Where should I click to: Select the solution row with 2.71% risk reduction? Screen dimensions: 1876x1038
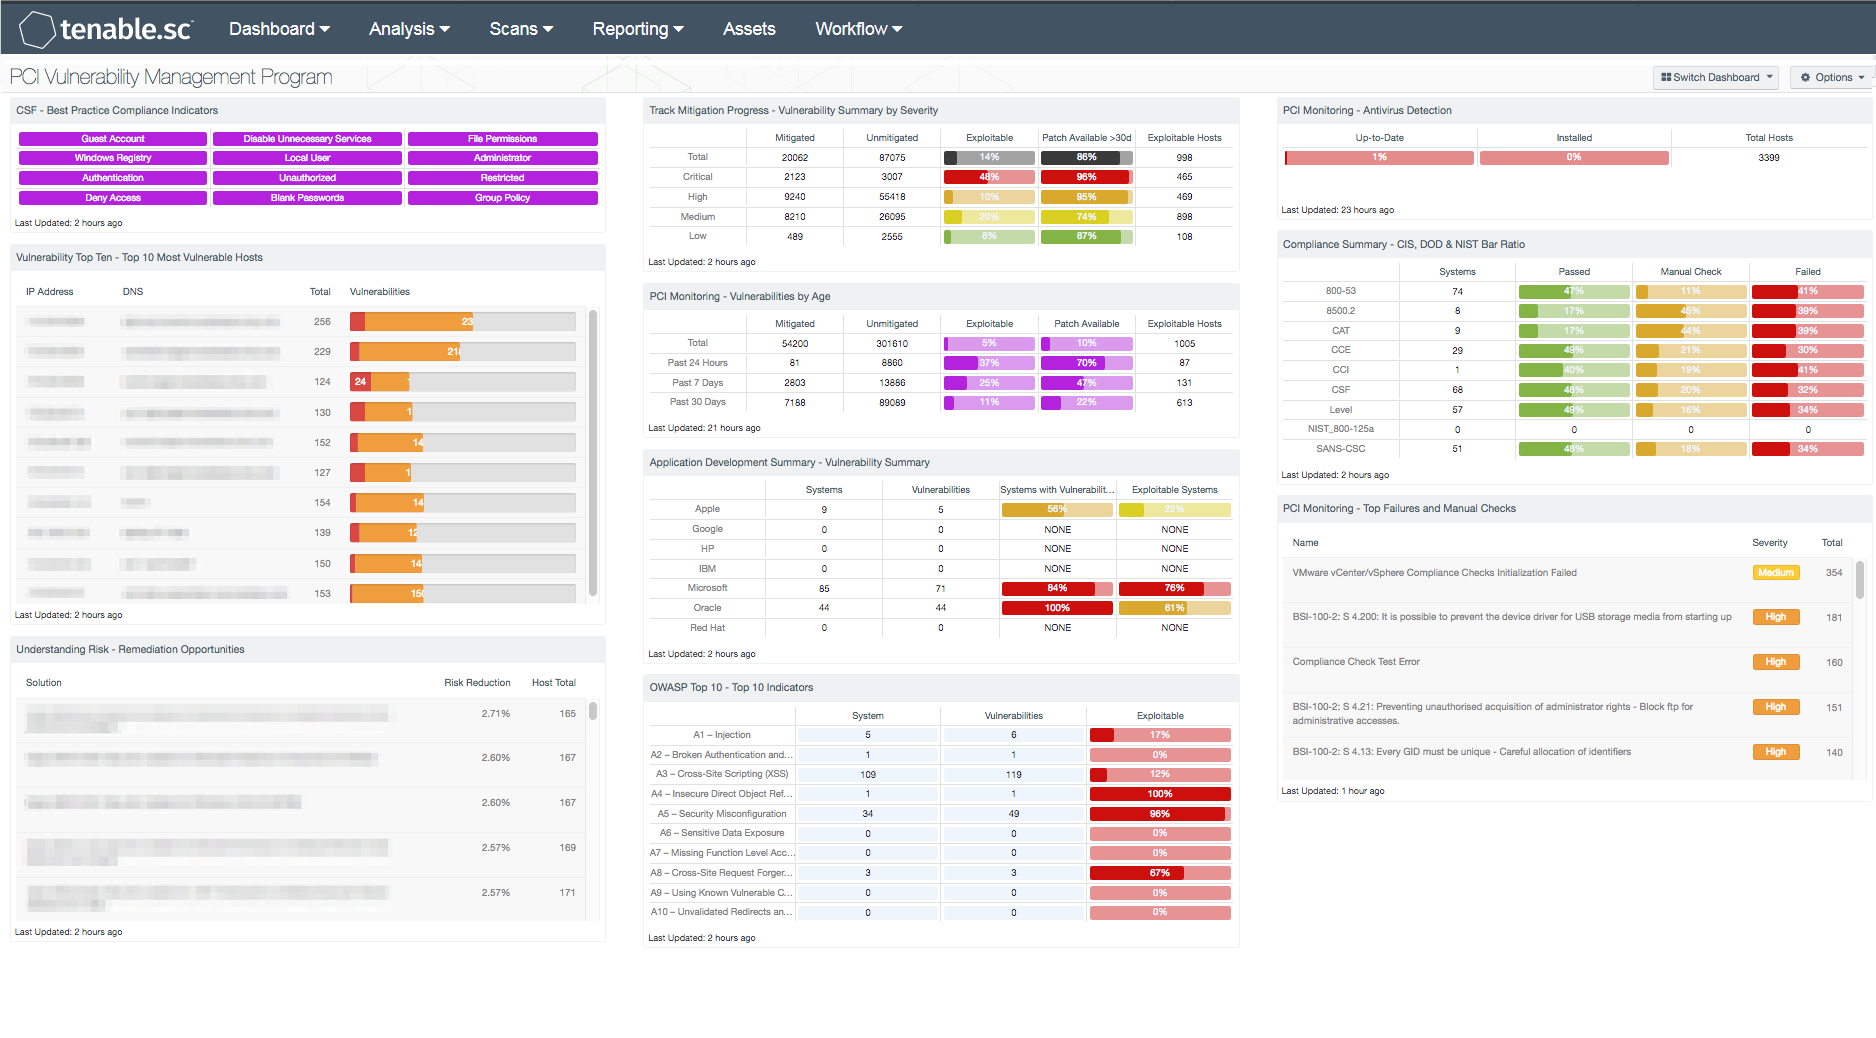click(x=300, y=720)
